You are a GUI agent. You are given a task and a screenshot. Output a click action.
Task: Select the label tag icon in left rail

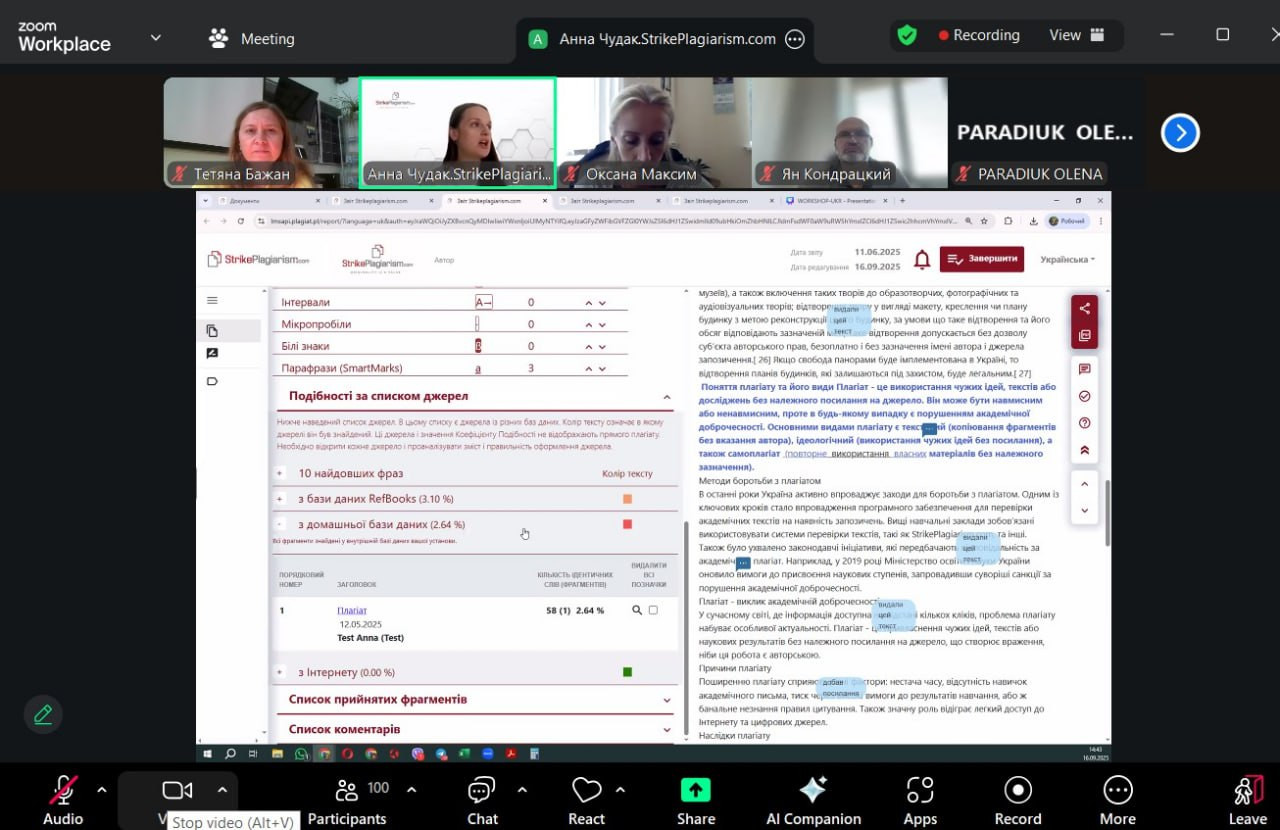tap(212, 381)
